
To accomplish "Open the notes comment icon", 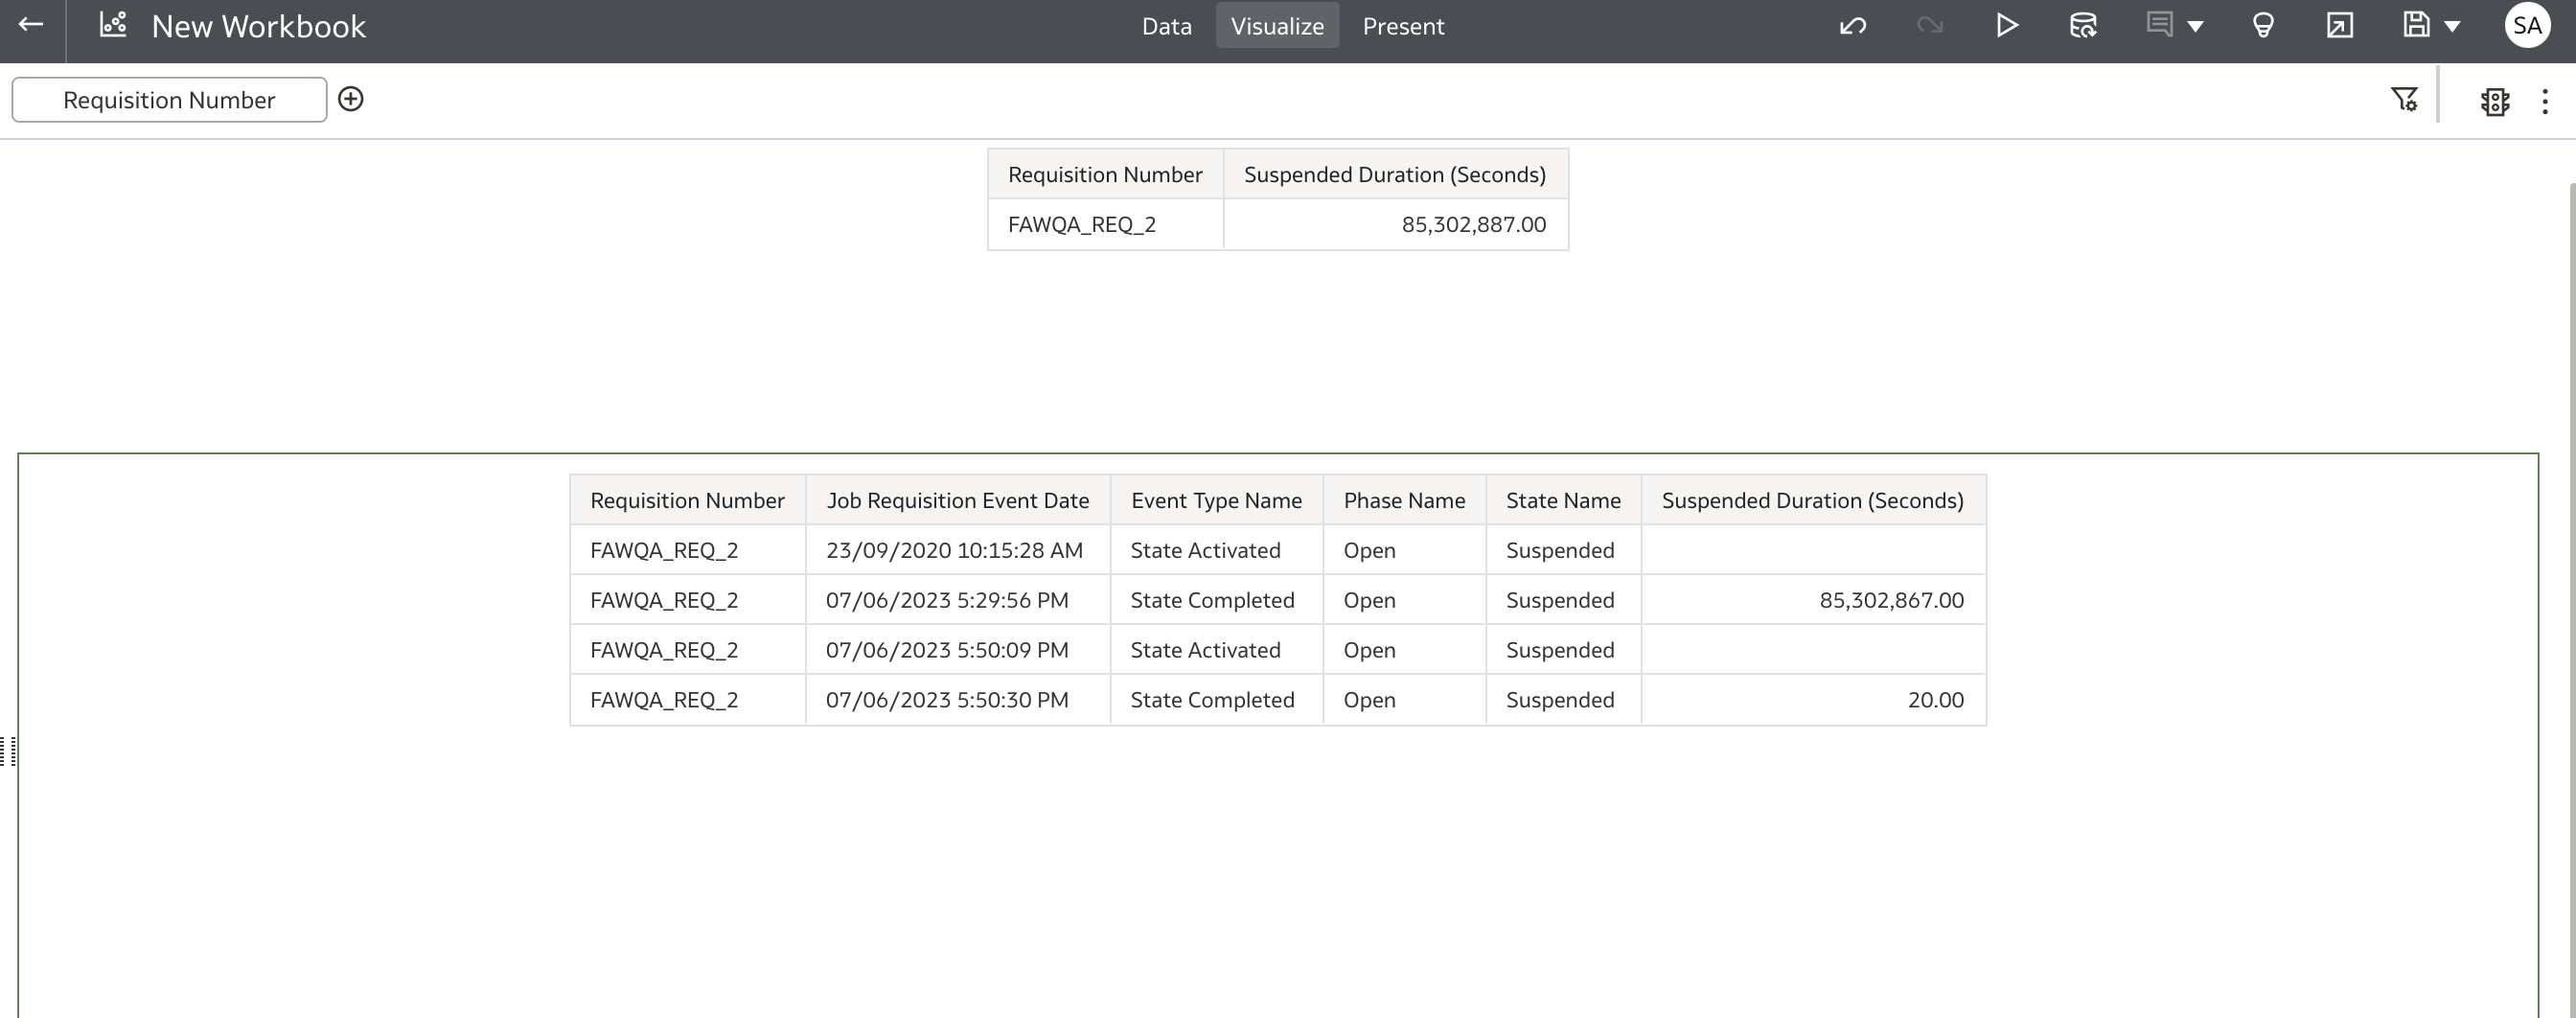I will 2159,25.
